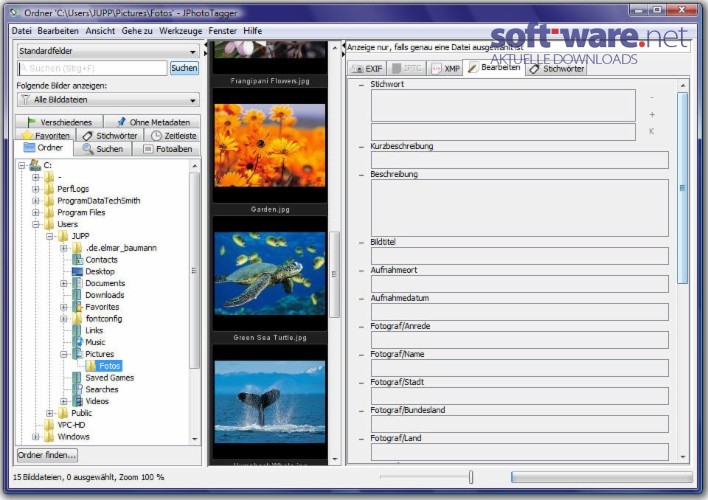Click the Kurzbeschreibung input field
This screenshot has height=500, width=708.
click(519, 160)
